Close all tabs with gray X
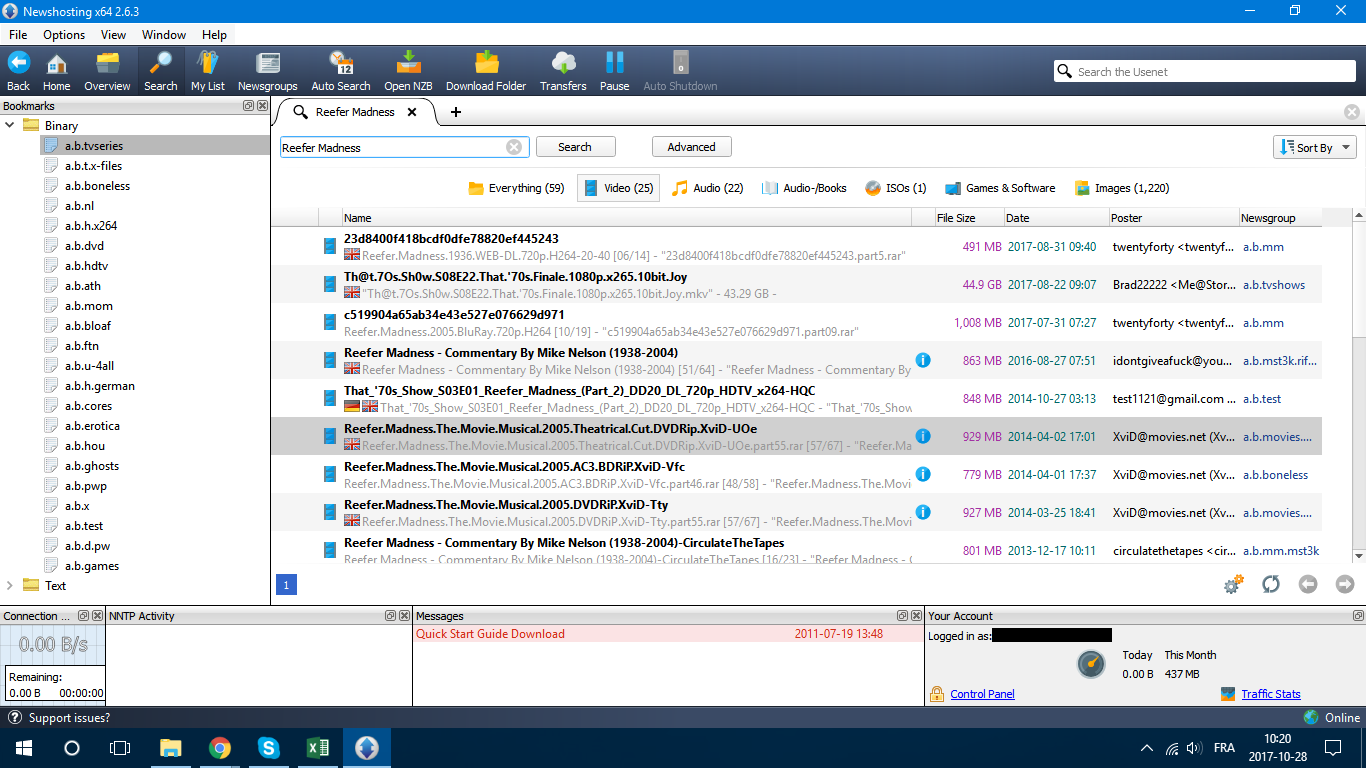The width and height of the screenshot is (1366, 768). click(x=1352, y=112)
